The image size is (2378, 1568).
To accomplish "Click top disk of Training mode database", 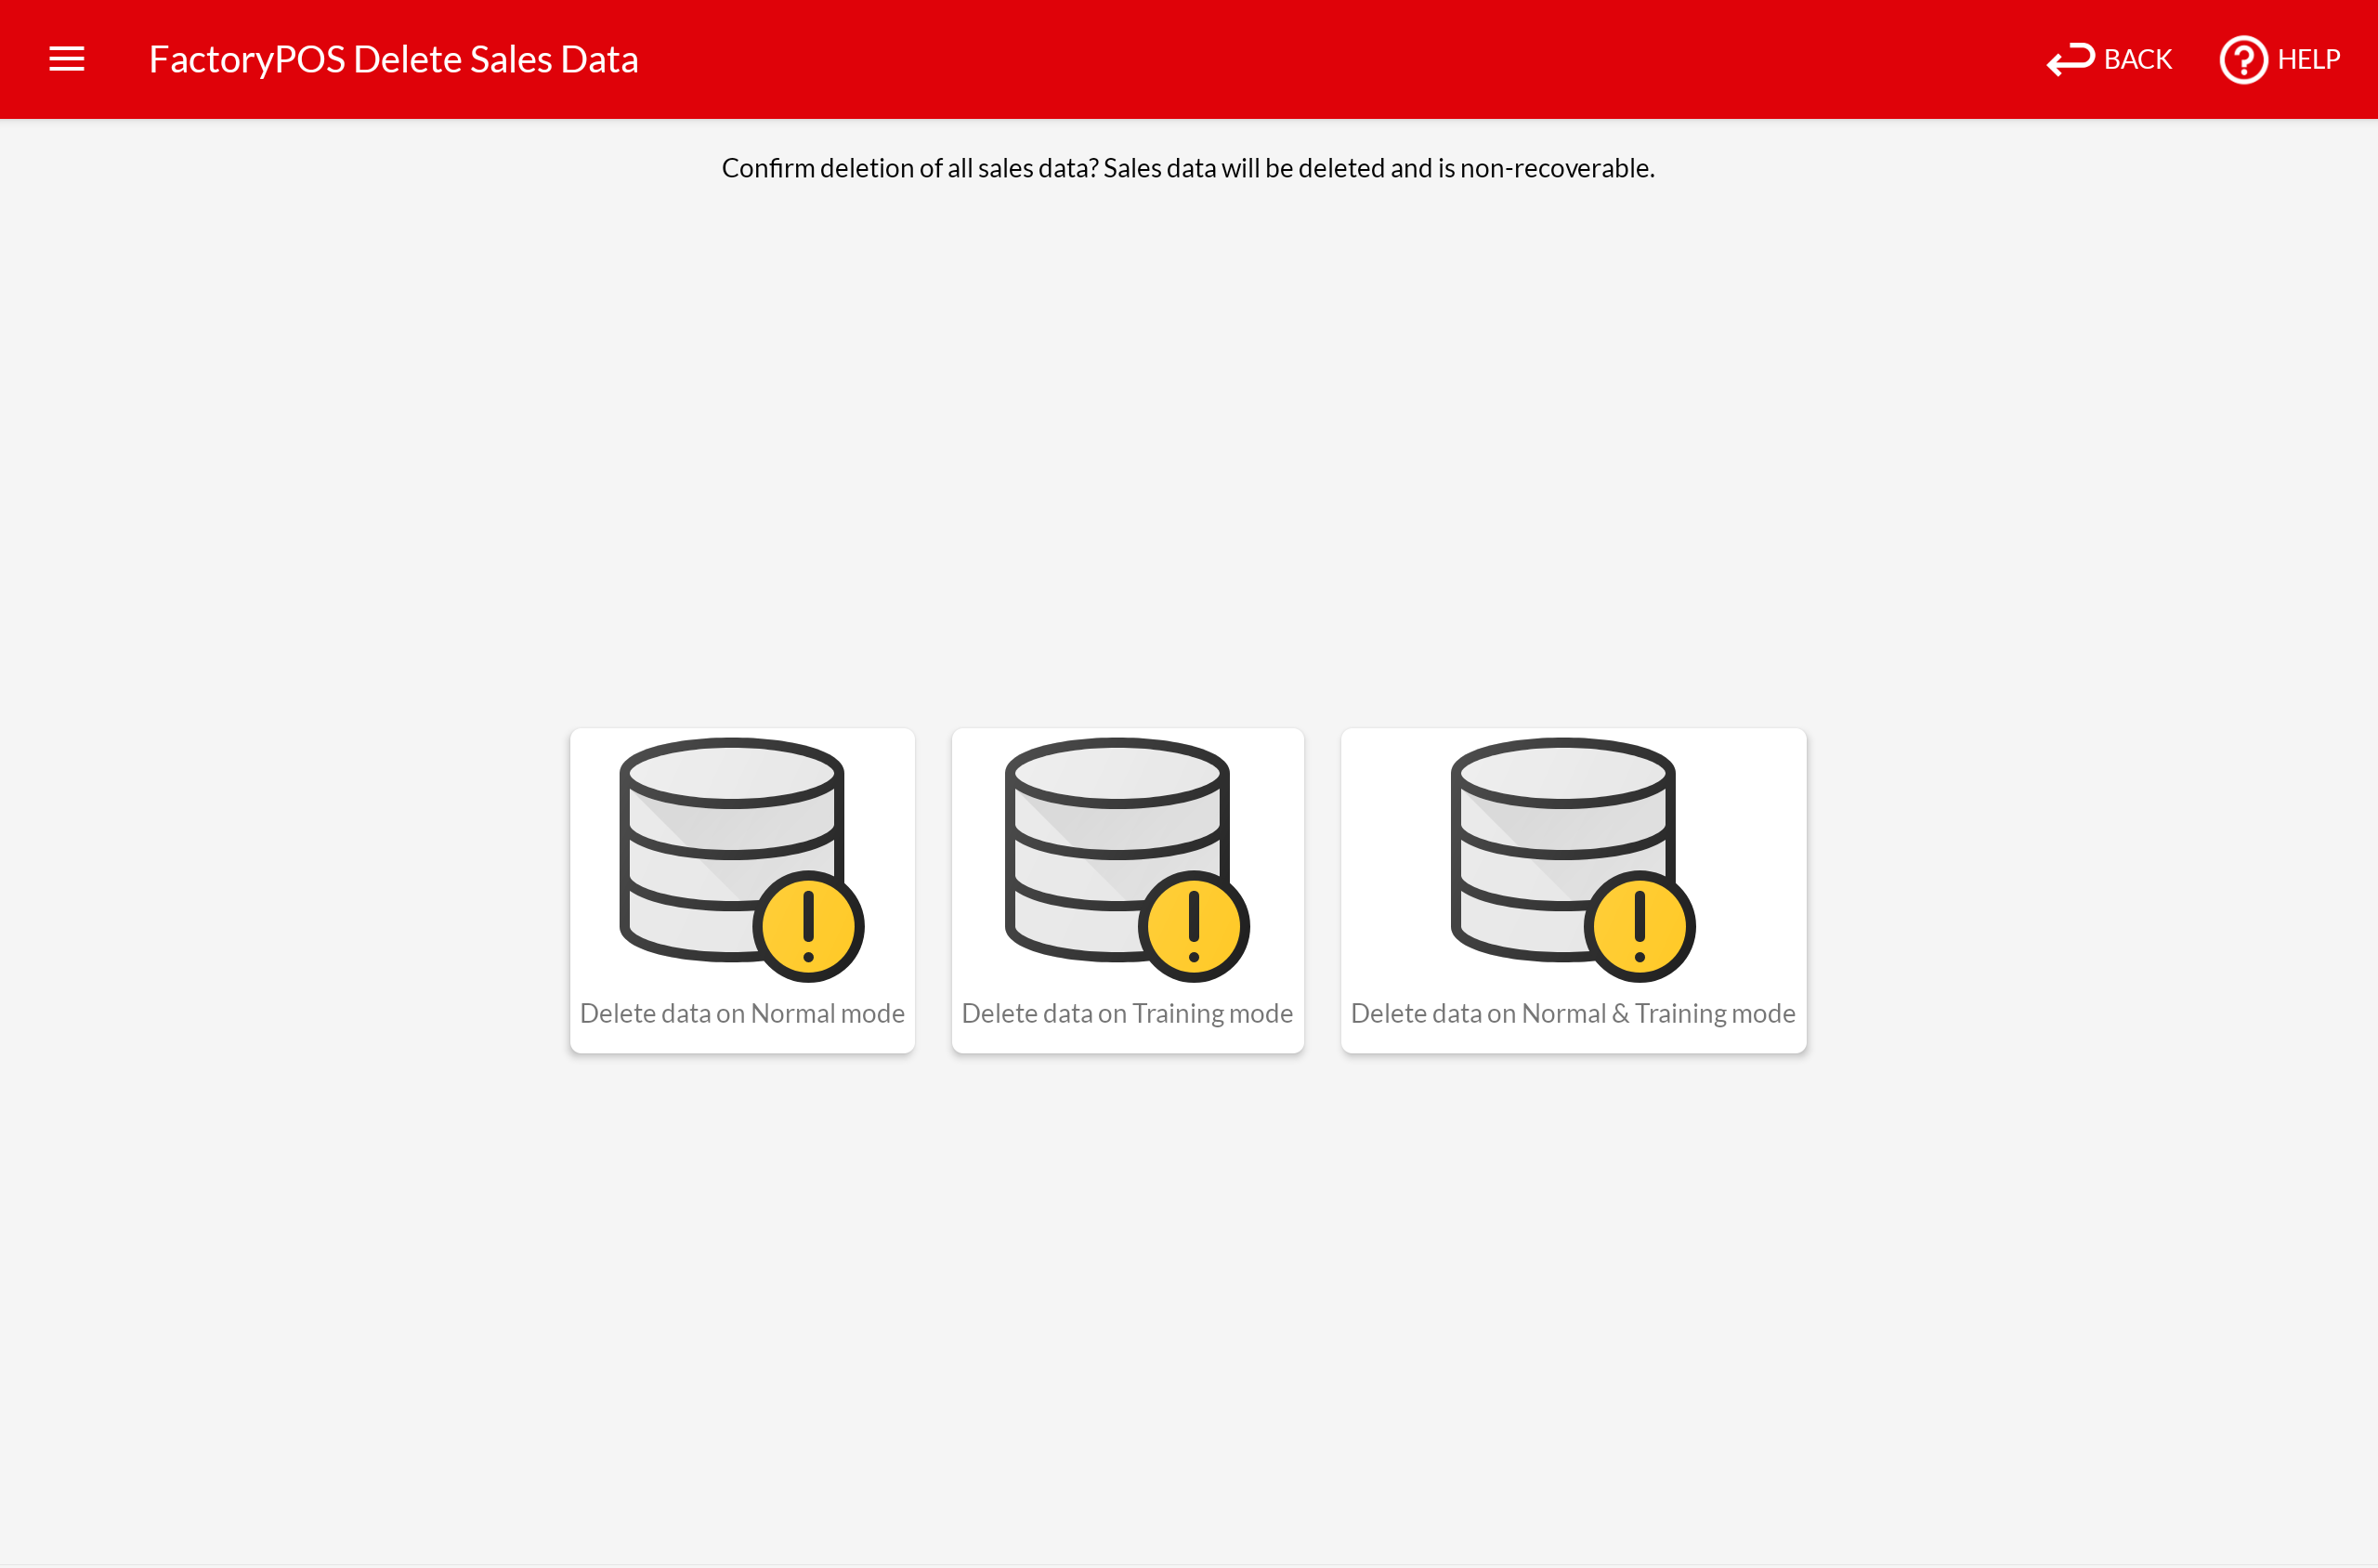I will click(1117, 773).
